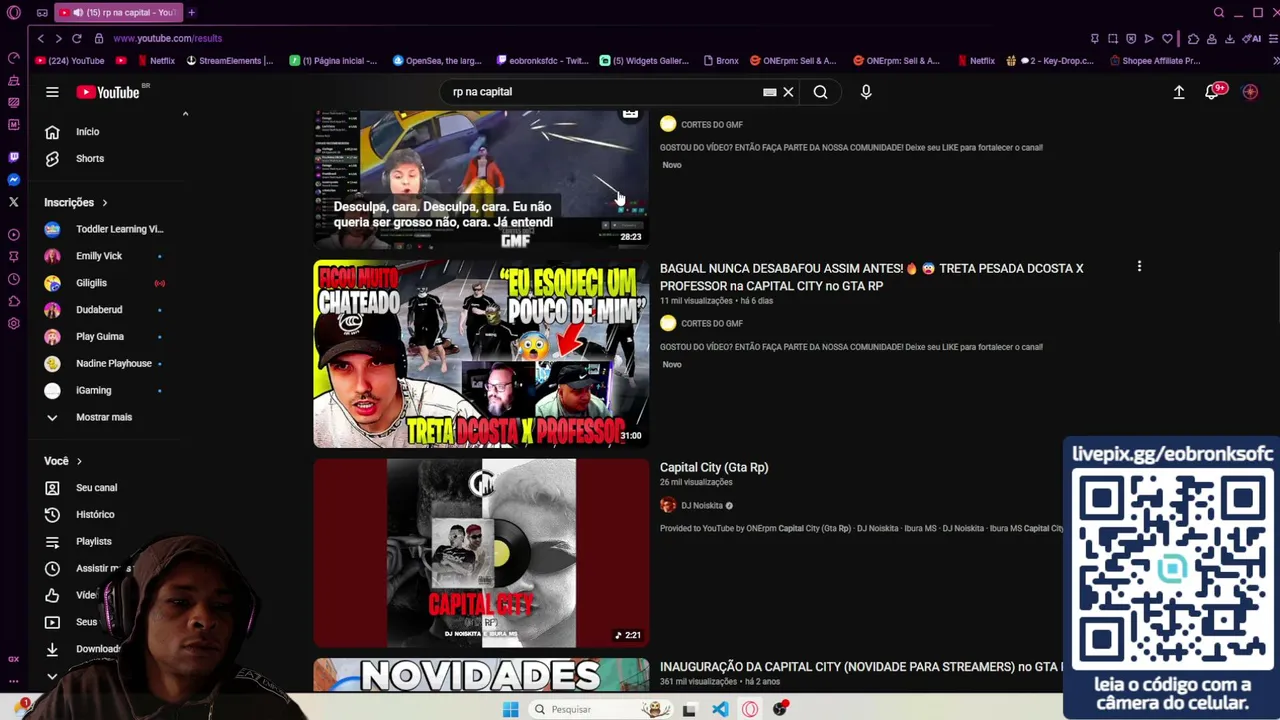Open CORTES DO GMF channel under BAGUAL video
Image resolution: width=1280 pixels, height=720 pixels.
[712, 324]
